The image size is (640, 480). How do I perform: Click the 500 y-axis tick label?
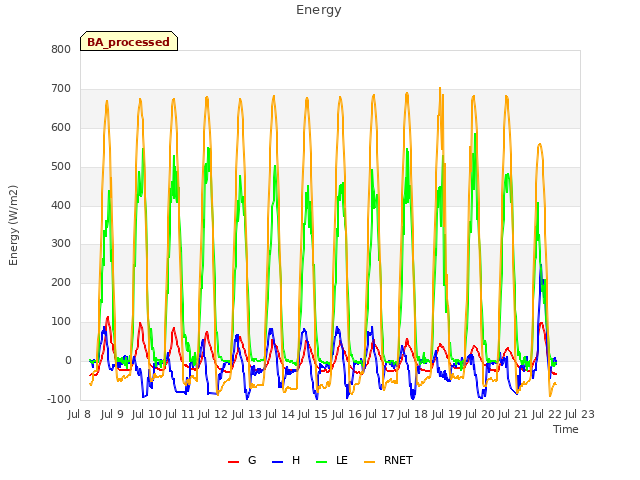point(61,167)
